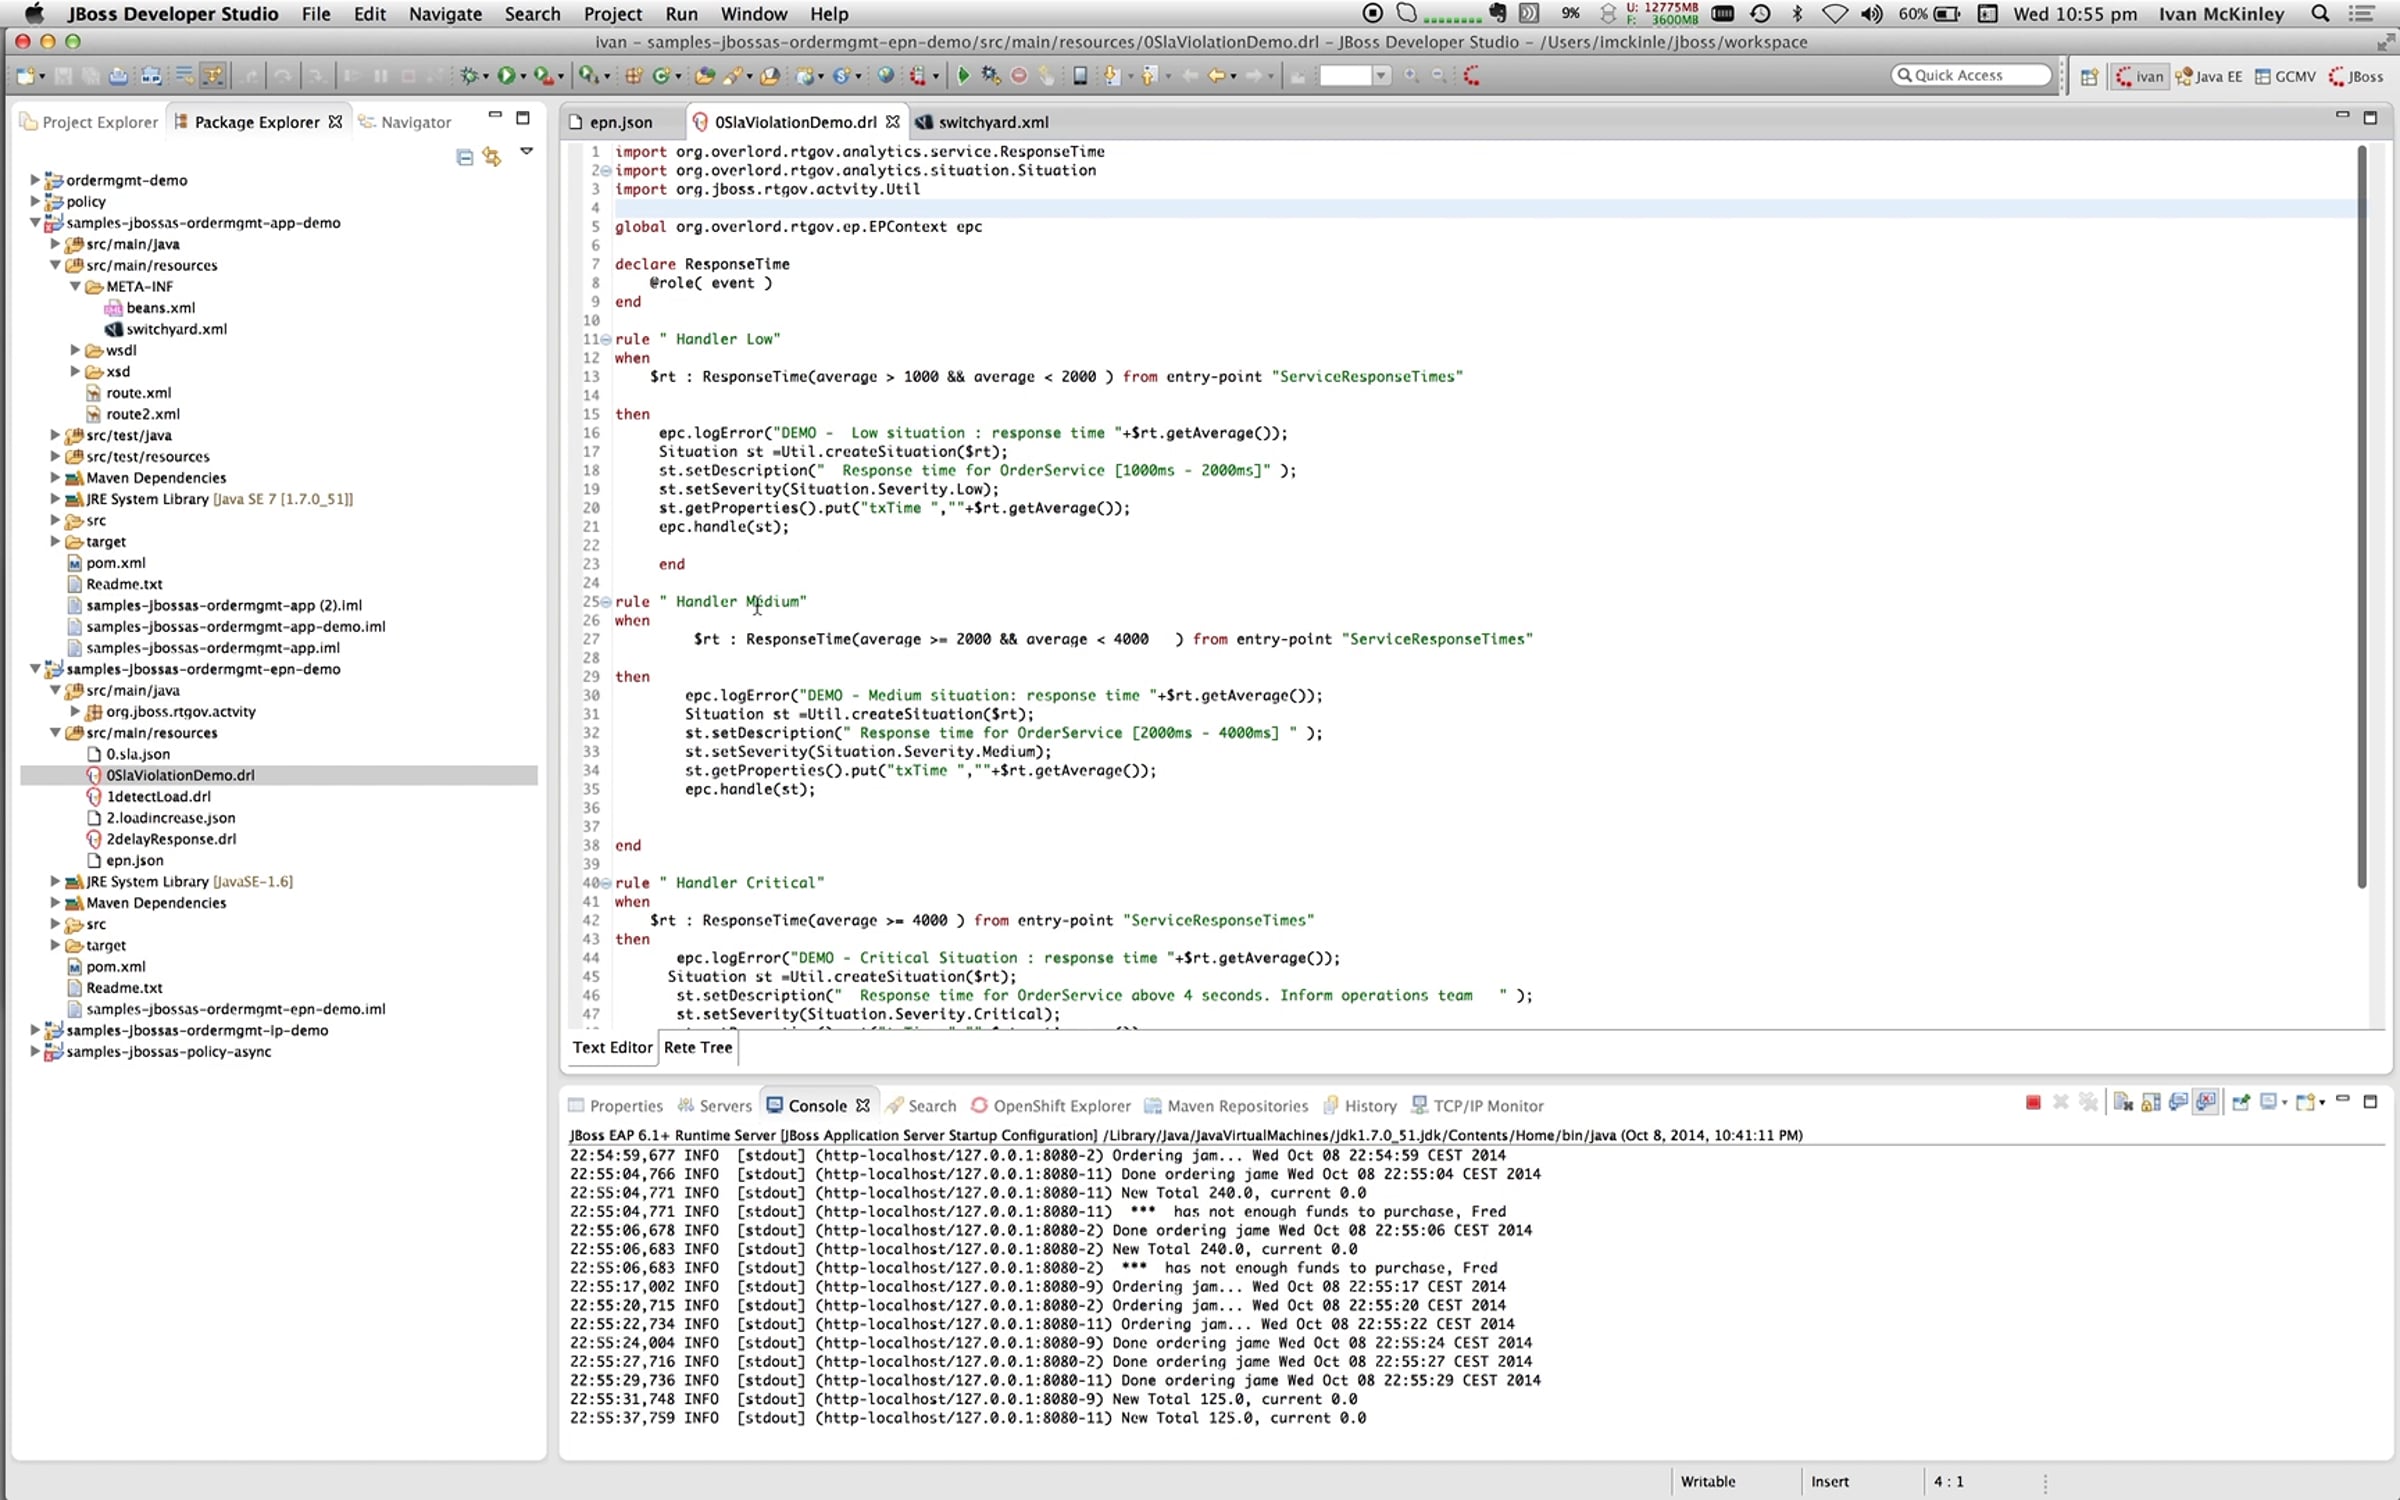Toggle Mark Occurrences in the toolbar
This screenshot has height=1500, width=2400.
pyautogui.click(x=213, y=76)
